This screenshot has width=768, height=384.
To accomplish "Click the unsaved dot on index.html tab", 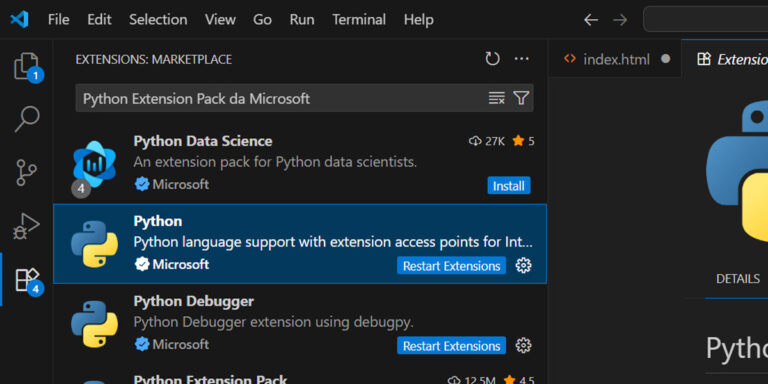I will 665,59.
